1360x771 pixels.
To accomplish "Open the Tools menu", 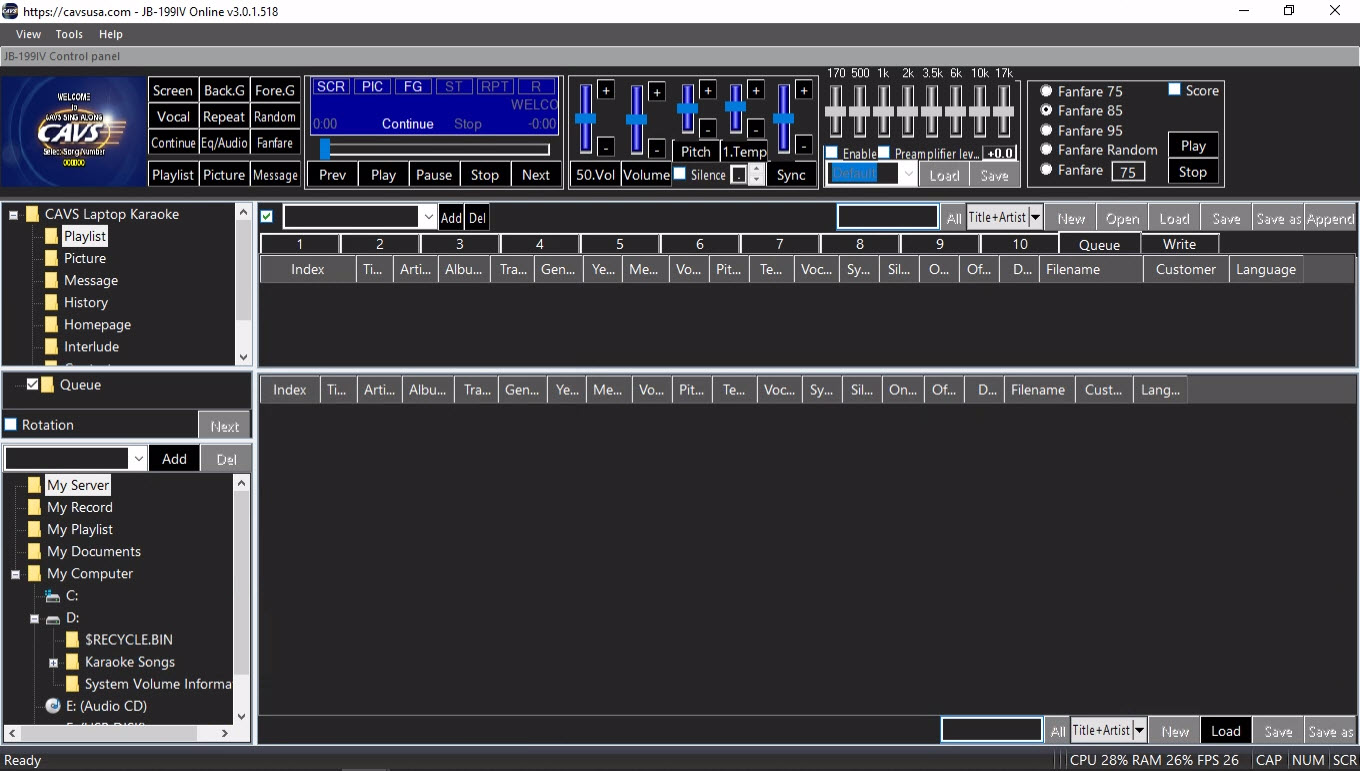I will tap(69, 34).
